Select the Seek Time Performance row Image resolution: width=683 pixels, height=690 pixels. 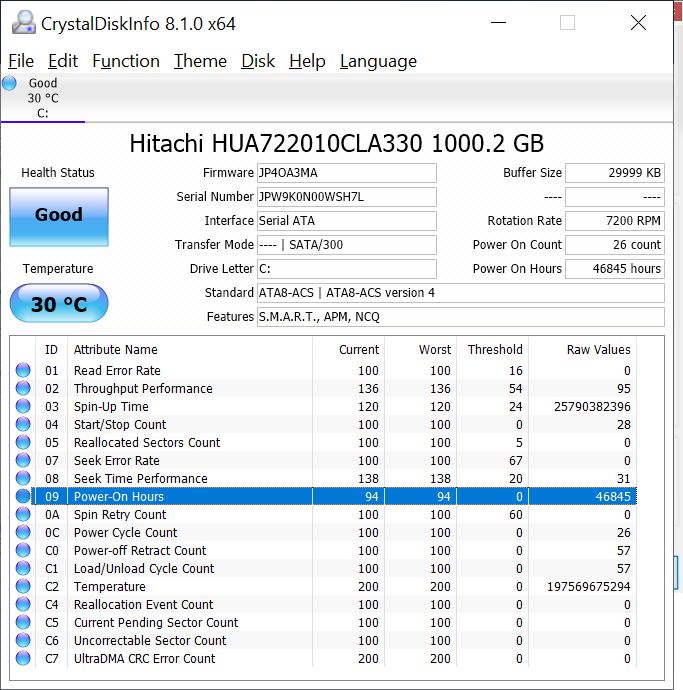[x=323, y=478]
